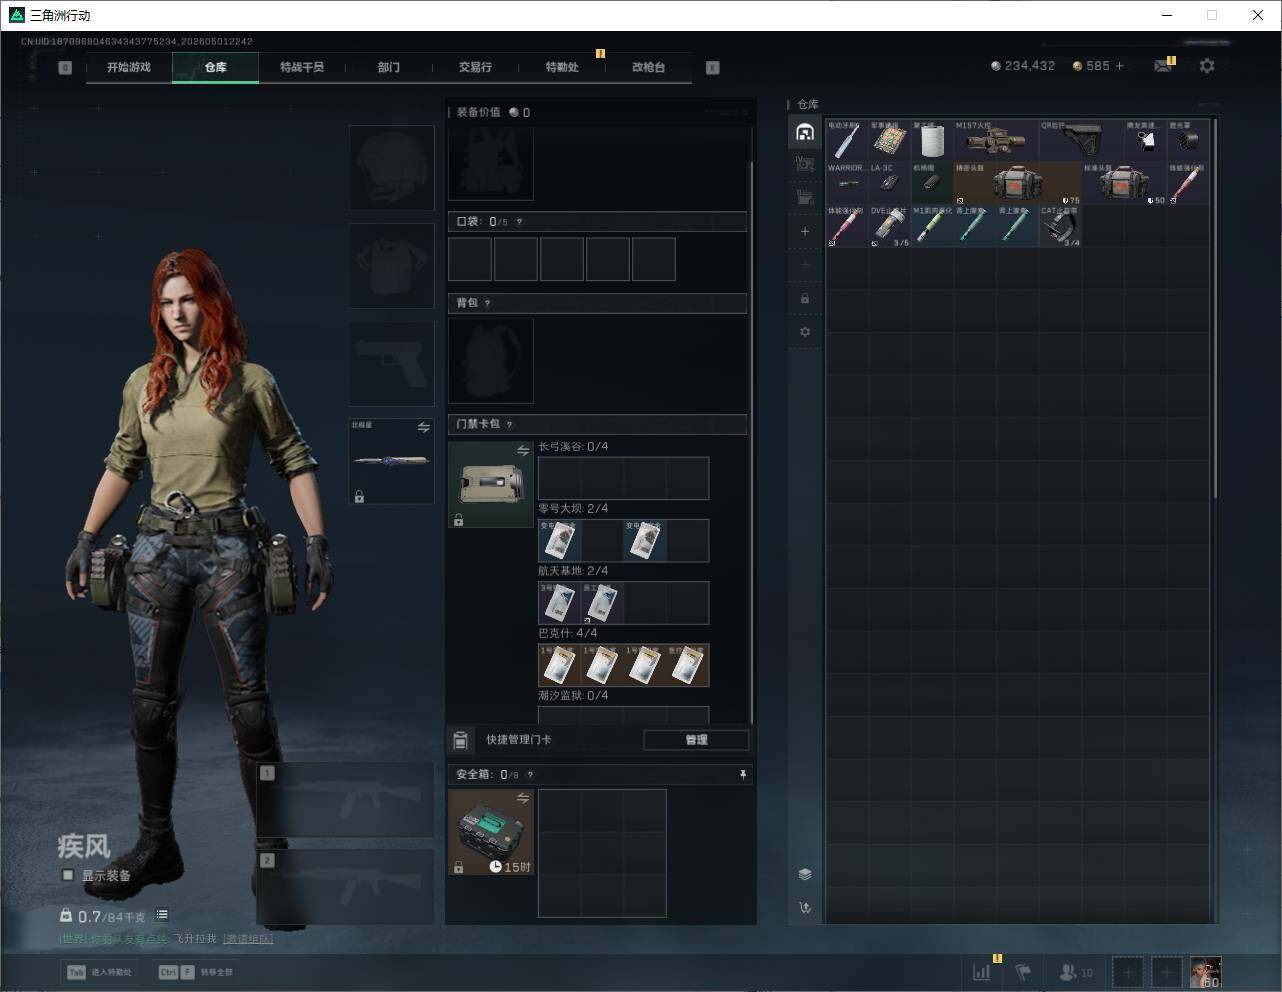Click the swap arrows on keycard pack
Viewport: 1282px width, 992px height.
click(523, 451)
